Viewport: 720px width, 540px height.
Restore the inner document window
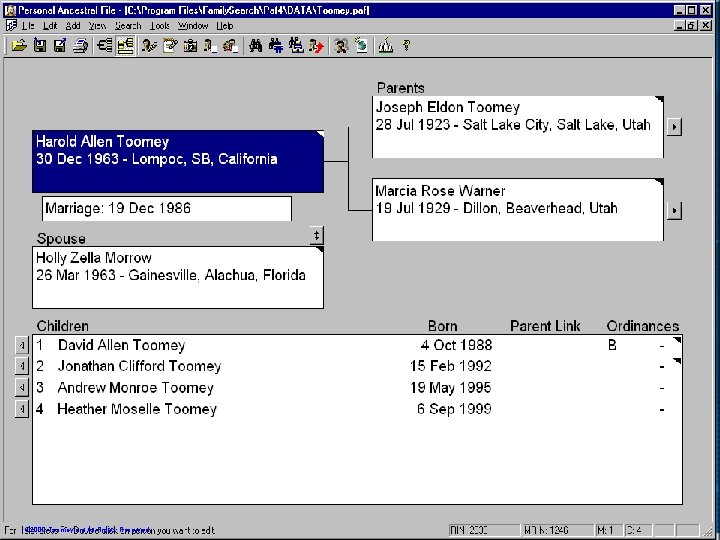click(691, 26)
